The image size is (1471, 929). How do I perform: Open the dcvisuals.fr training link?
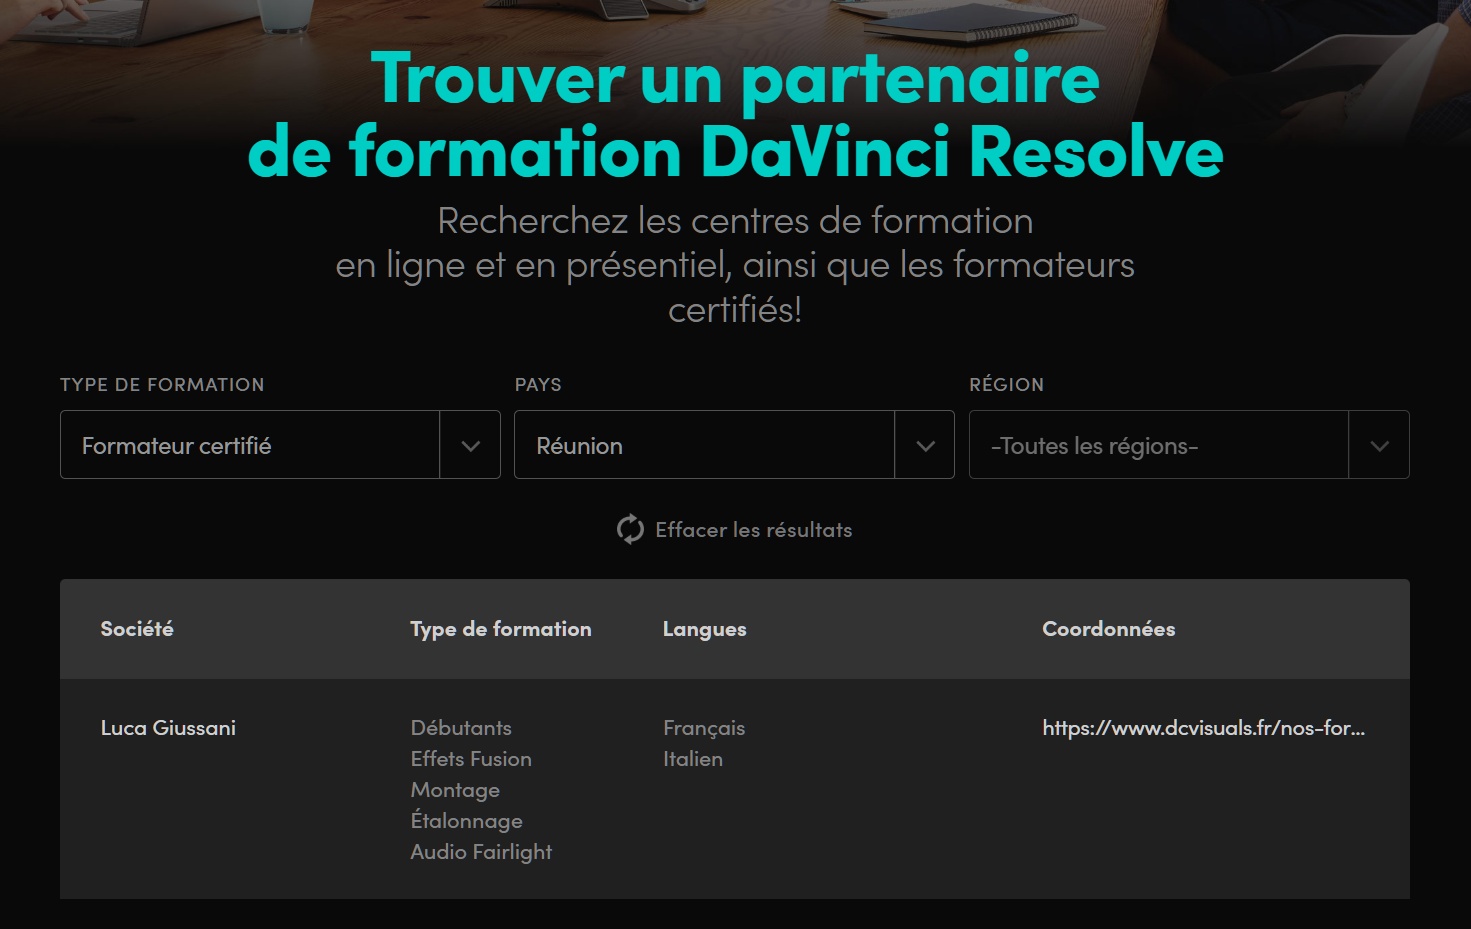[x=1203, y=728]
